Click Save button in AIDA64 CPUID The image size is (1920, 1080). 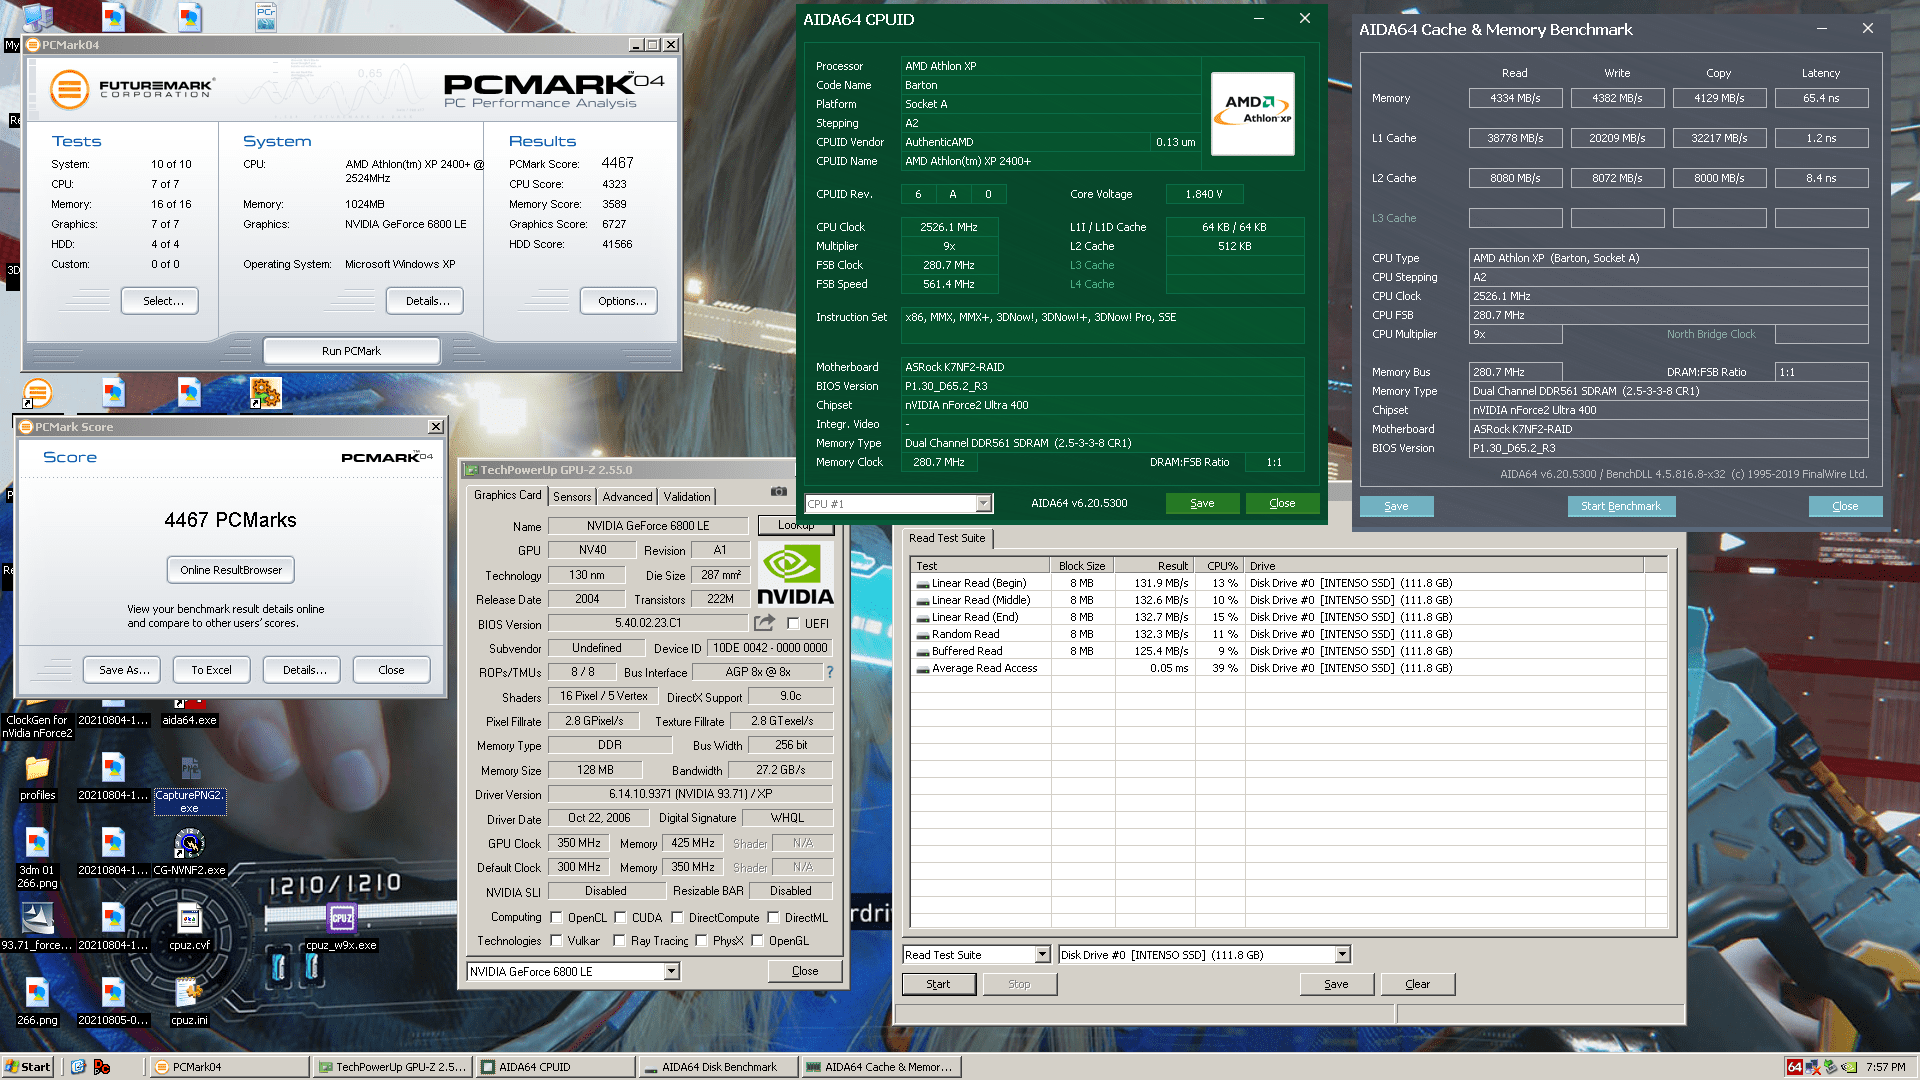[1202, 503]
